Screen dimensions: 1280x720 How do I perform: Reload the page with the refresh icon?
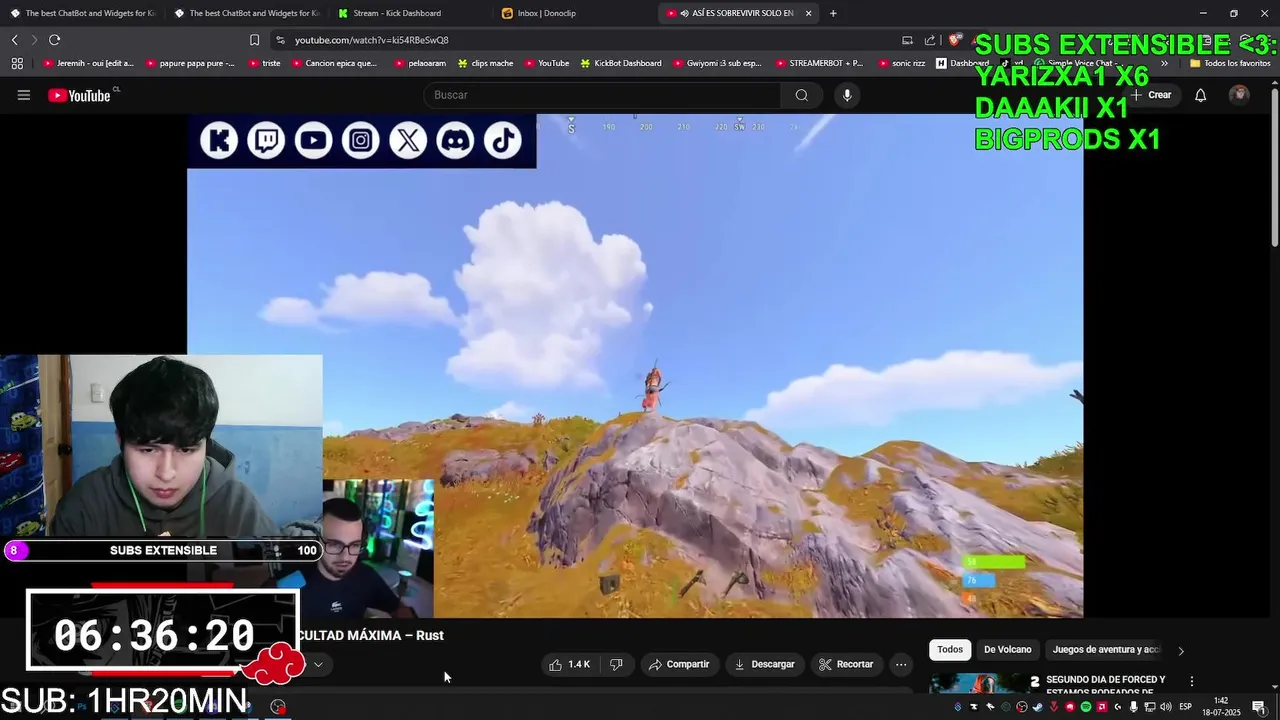[54, 40]
